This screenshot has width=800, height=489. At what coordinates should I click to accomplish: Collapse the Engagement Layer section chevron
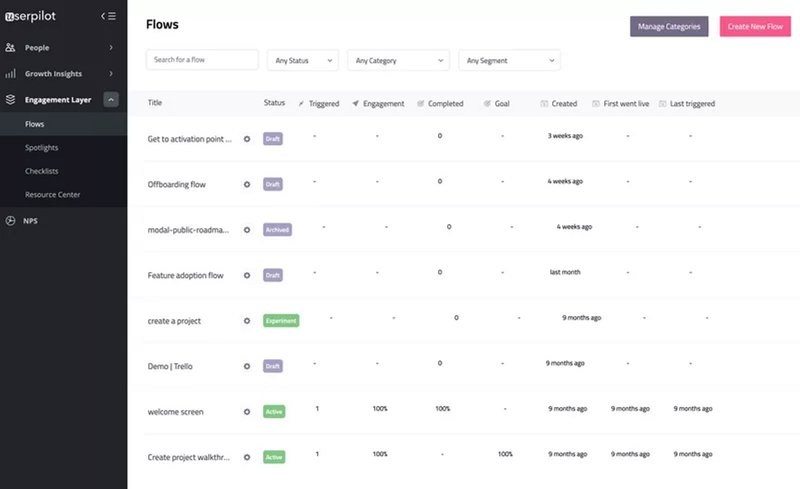coord(111,99)
